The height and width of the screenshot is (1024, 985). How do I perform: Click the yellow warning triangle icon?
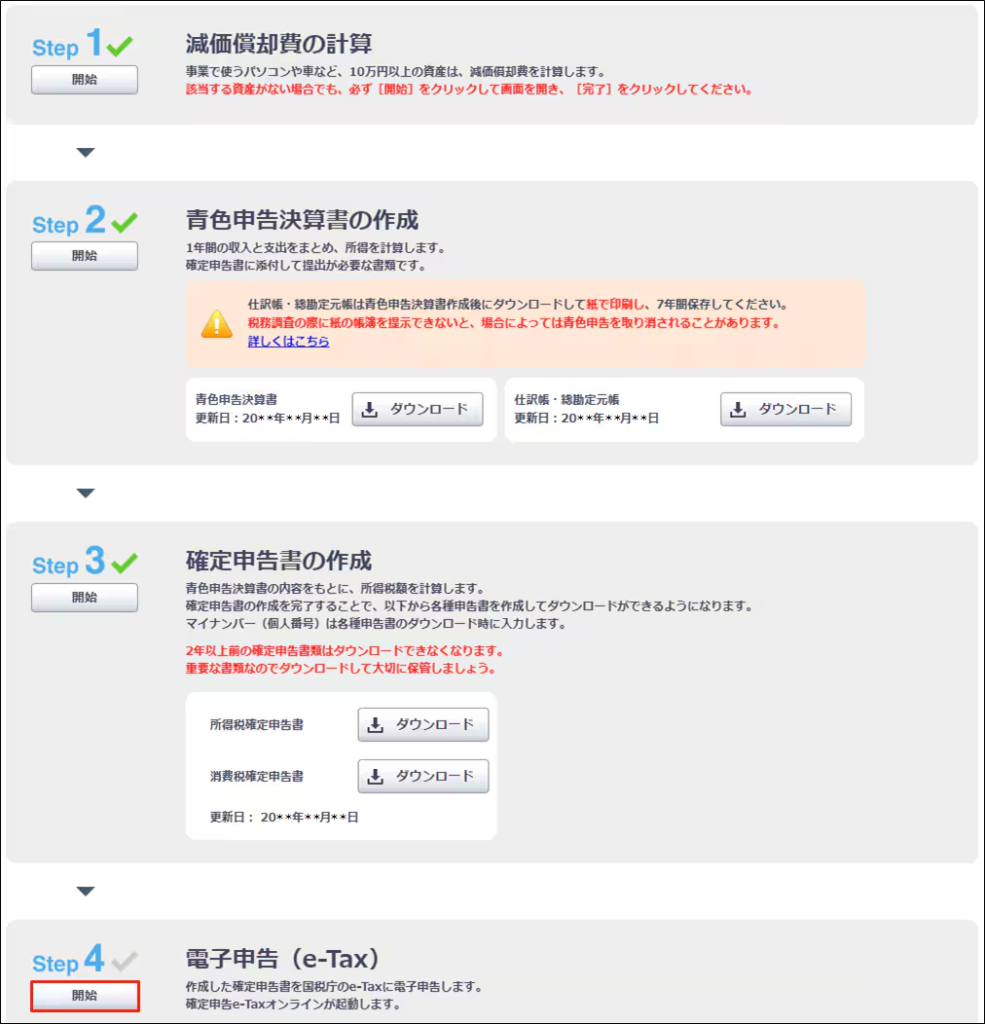[x=217, y=323]
